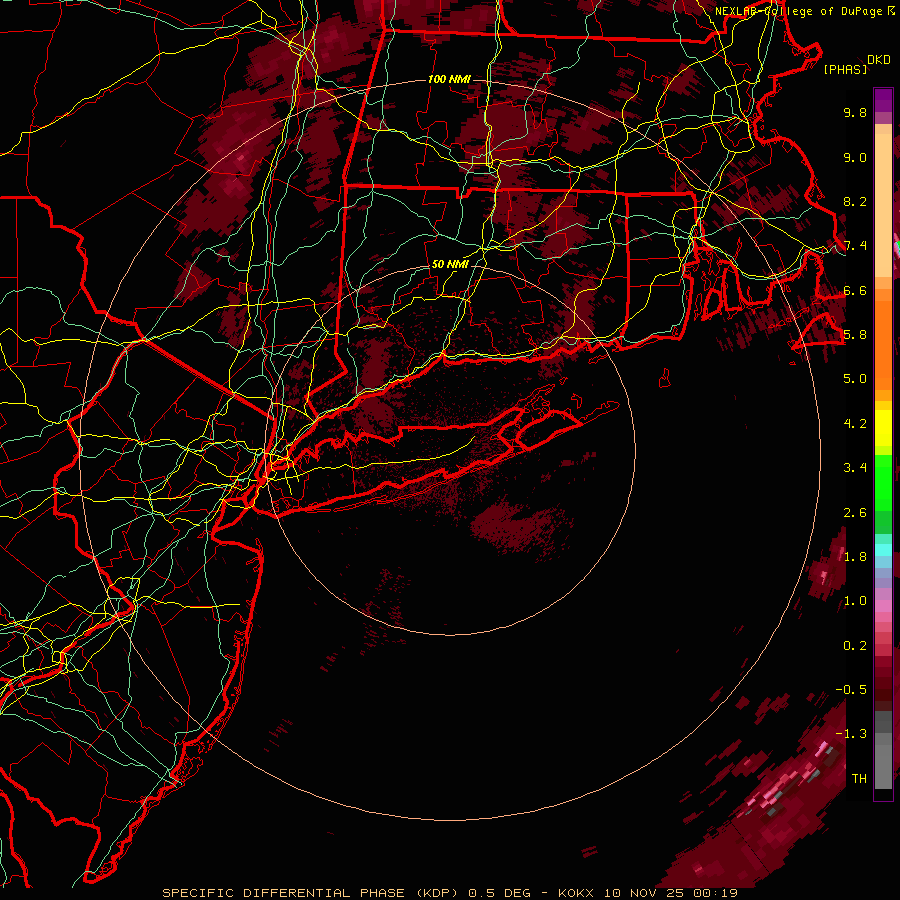Click the [PHAS] legend heading
Screen dimensions: 900x900
[x=845, y=69]
